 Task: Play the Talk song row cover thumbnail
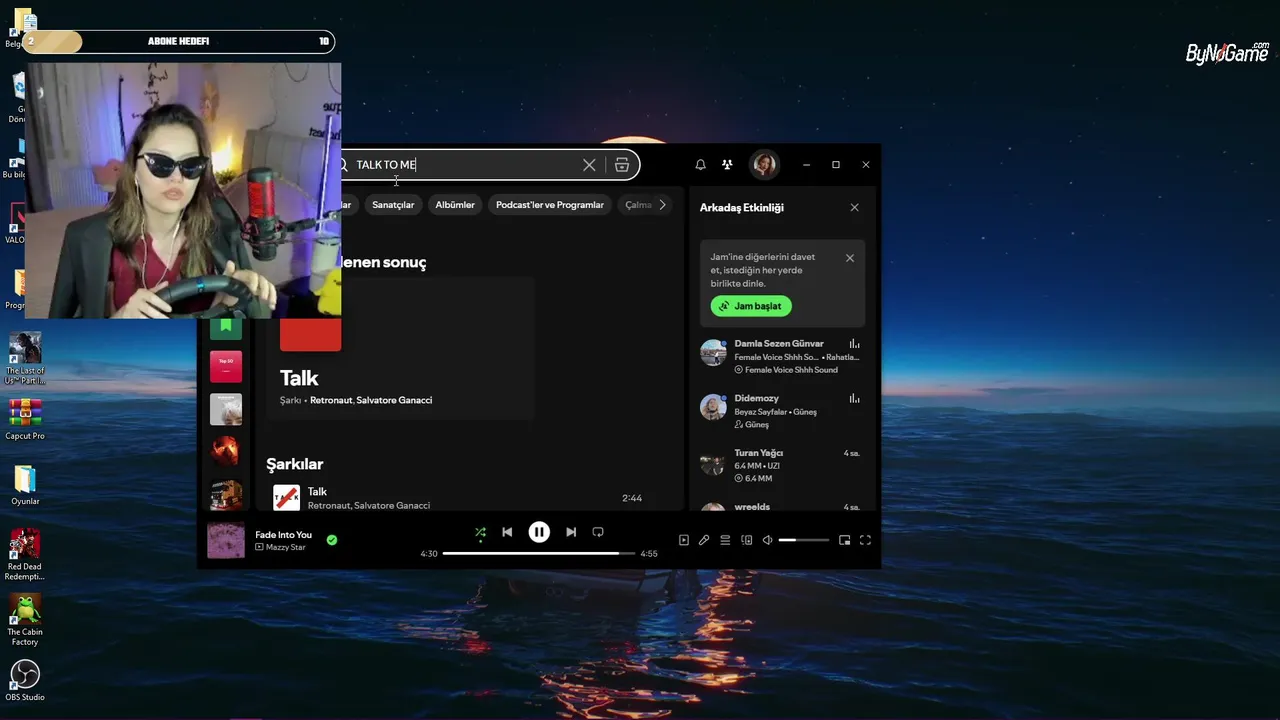point(287,497)
